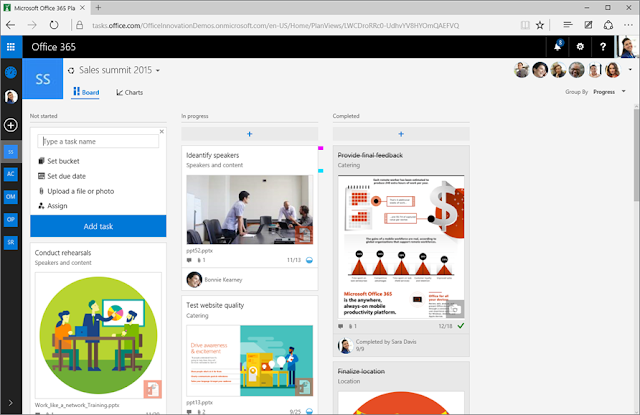Screen dimensions: 640x415
Task: Add page to favorites with star
Action: (540, 25)
